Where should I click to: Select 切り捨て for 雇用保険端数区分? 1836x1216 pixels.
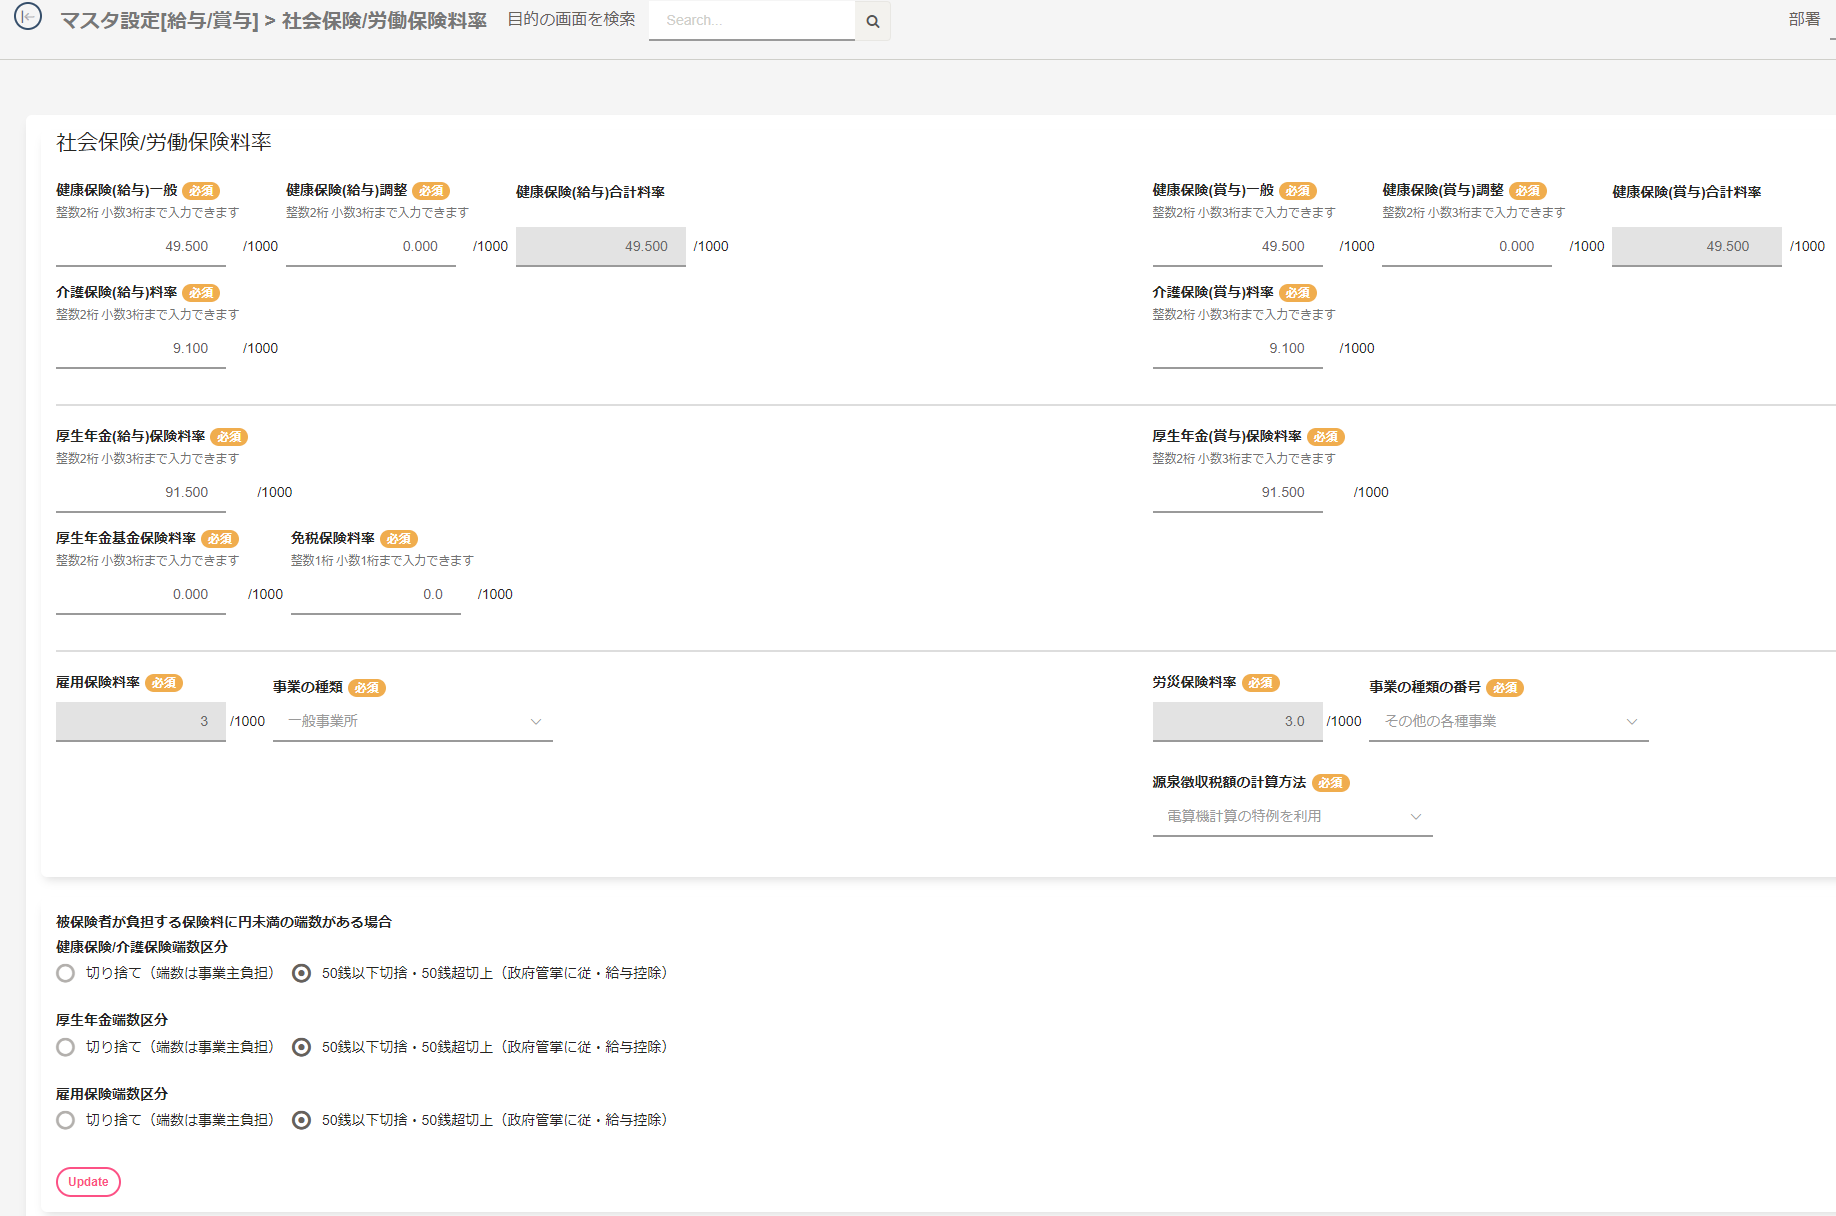(66, 1120)
